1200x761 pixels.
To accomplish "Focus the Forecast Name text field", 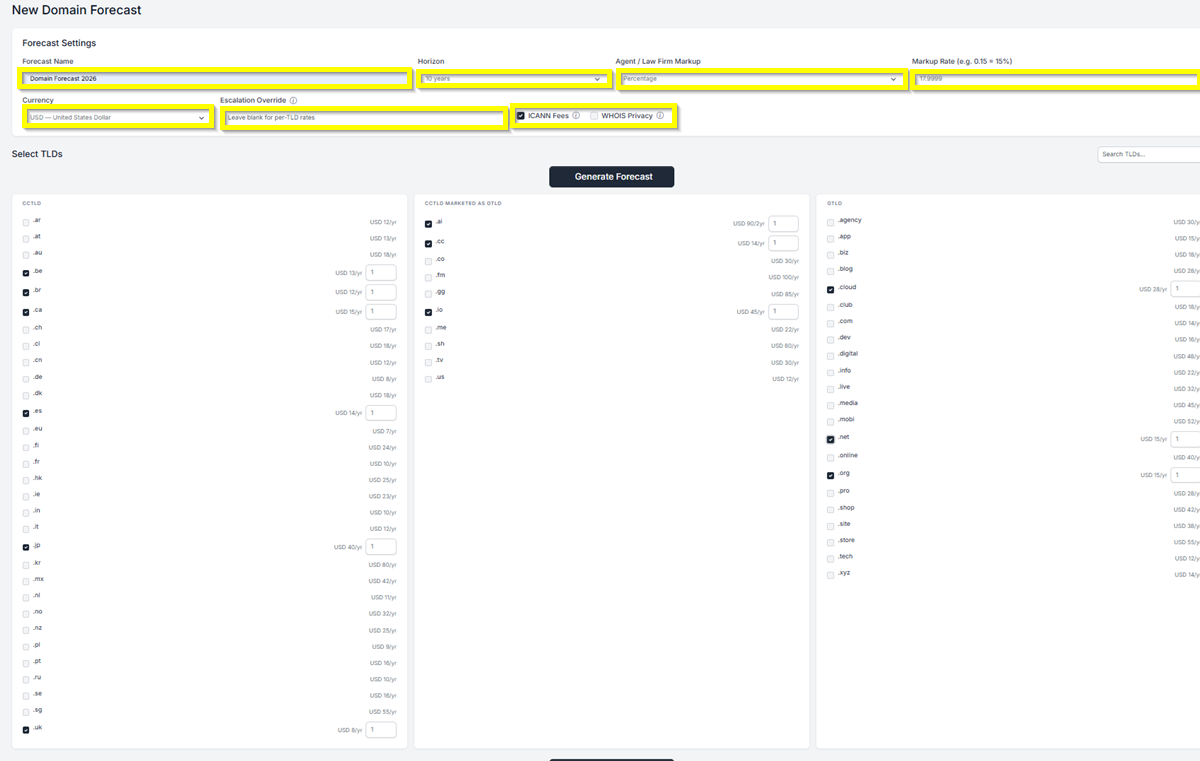I will (x=216, y=79).
